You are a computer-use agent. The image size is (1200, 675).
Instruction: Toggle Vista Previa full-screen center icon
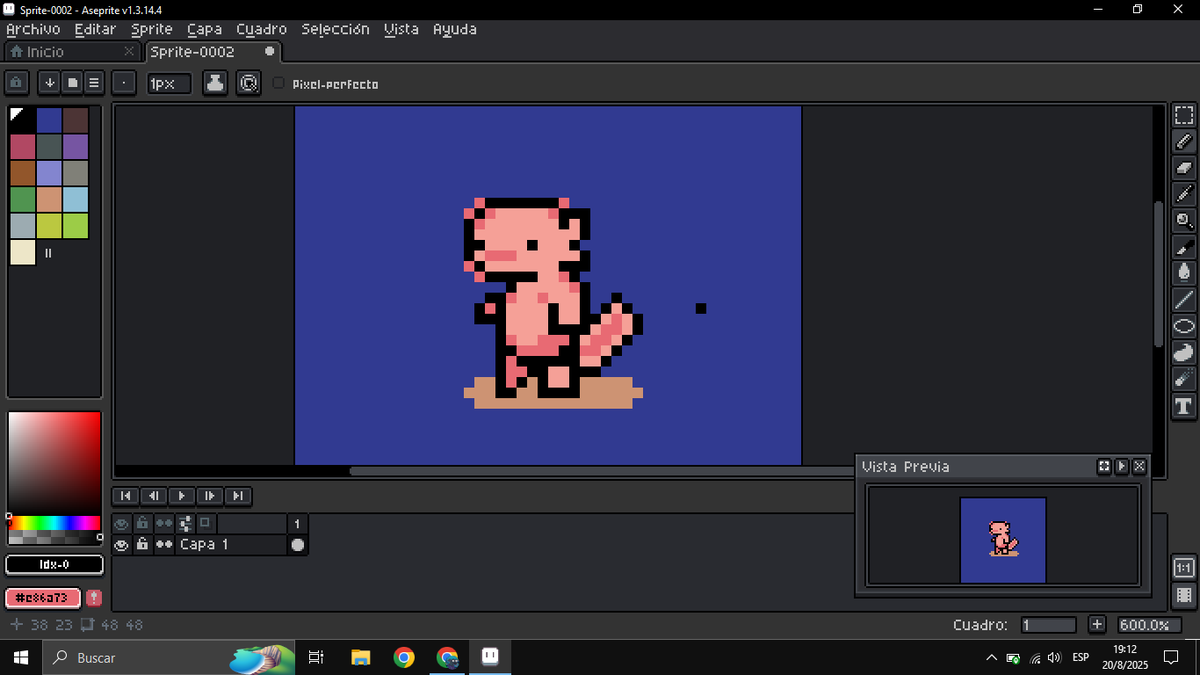(1104, 466)
